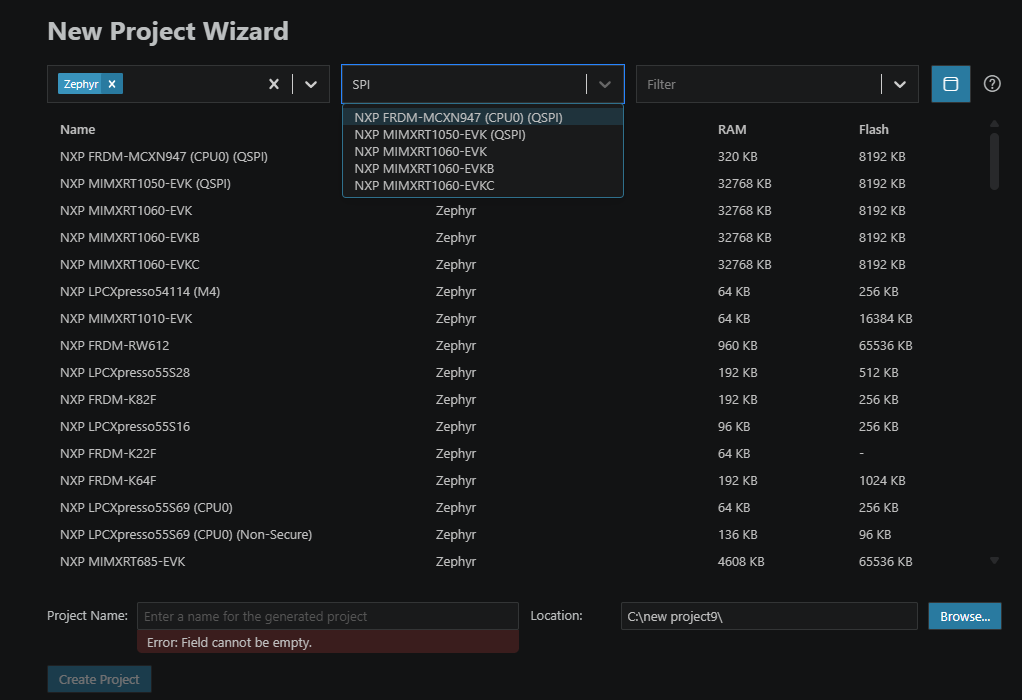This screenshot has width=1022, height=700.
Task: Click the 512 KB flash value
Action: point(879,373)
